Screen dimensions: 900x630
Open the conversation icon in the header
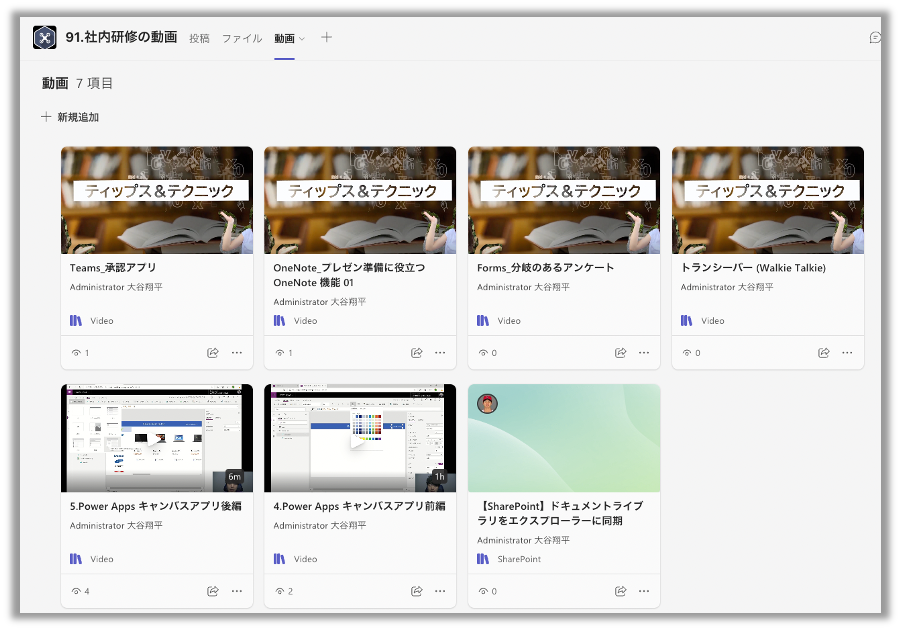(x=875, y=38)
